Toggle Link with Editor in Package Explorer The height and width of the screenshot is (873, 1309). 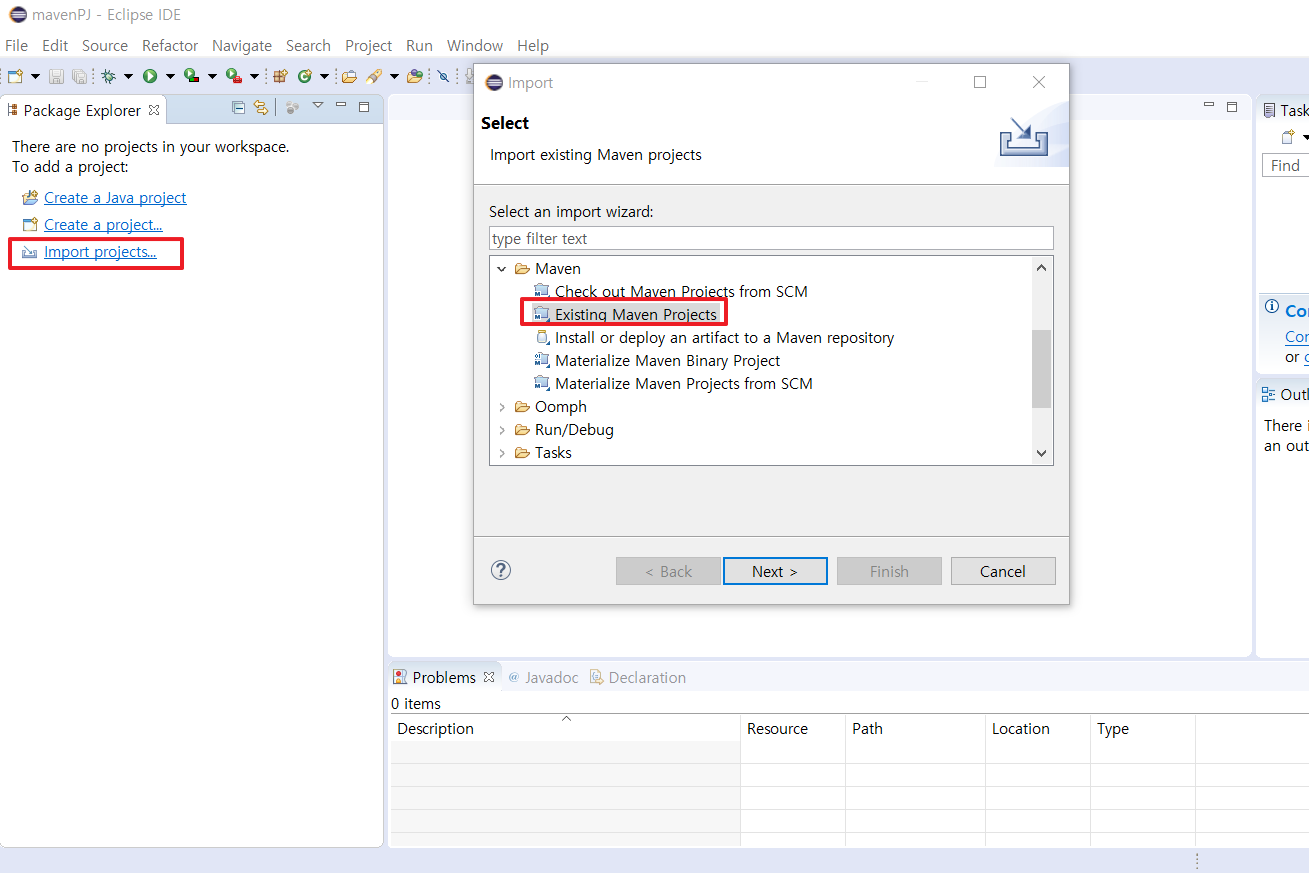[261, 108]
